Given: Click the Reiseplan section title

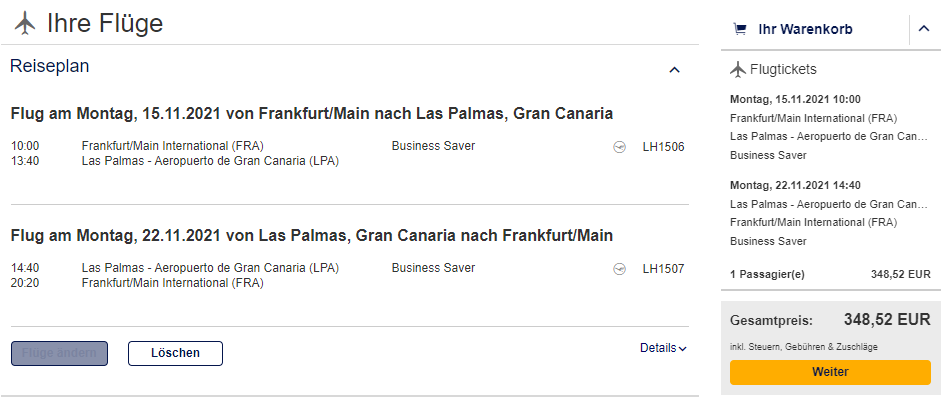Looking at the screenshot, I should pos(50,67).
